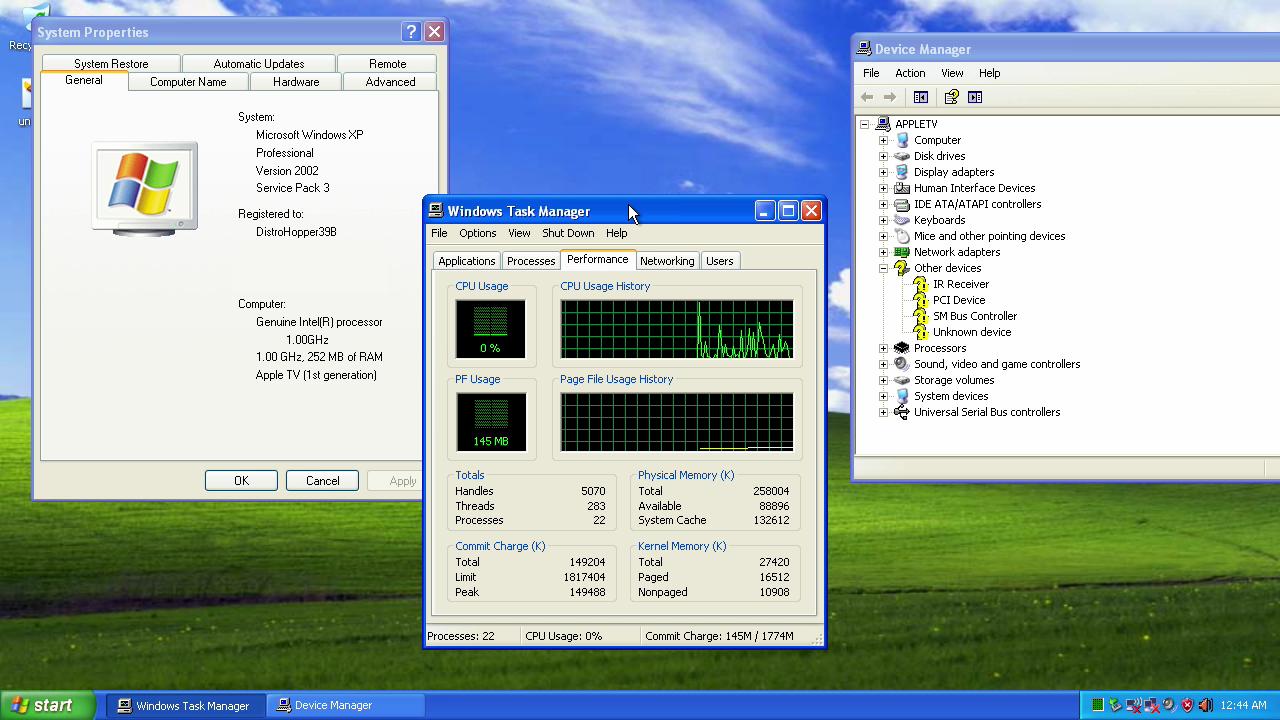Click Device Manager taskbar button
Image resolution: width=1280 pixels, height=720 pixels.
pyautogui.click(x=346, y=705)
